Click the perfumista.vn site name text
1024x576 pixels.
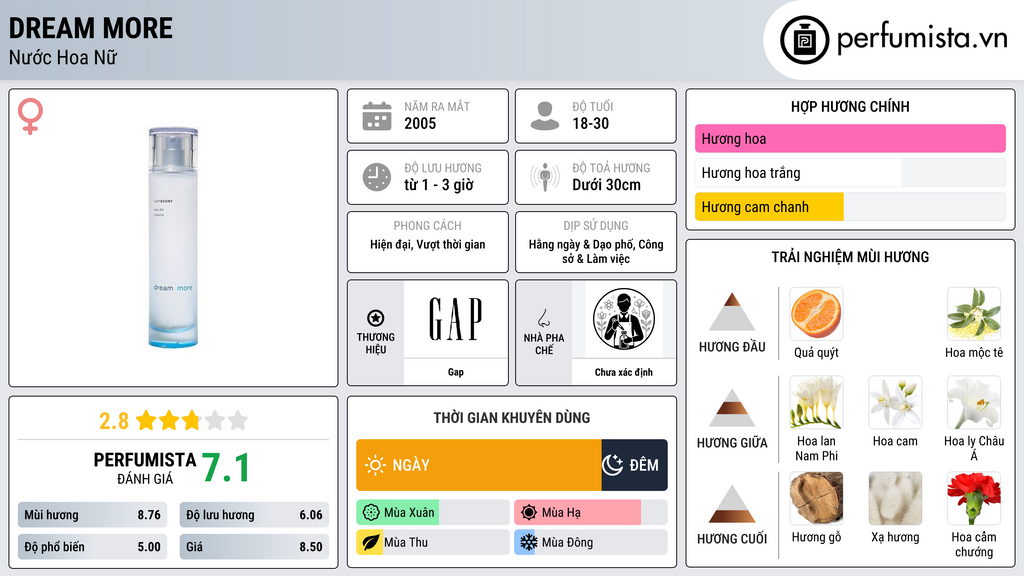click(x=922, y=38)
